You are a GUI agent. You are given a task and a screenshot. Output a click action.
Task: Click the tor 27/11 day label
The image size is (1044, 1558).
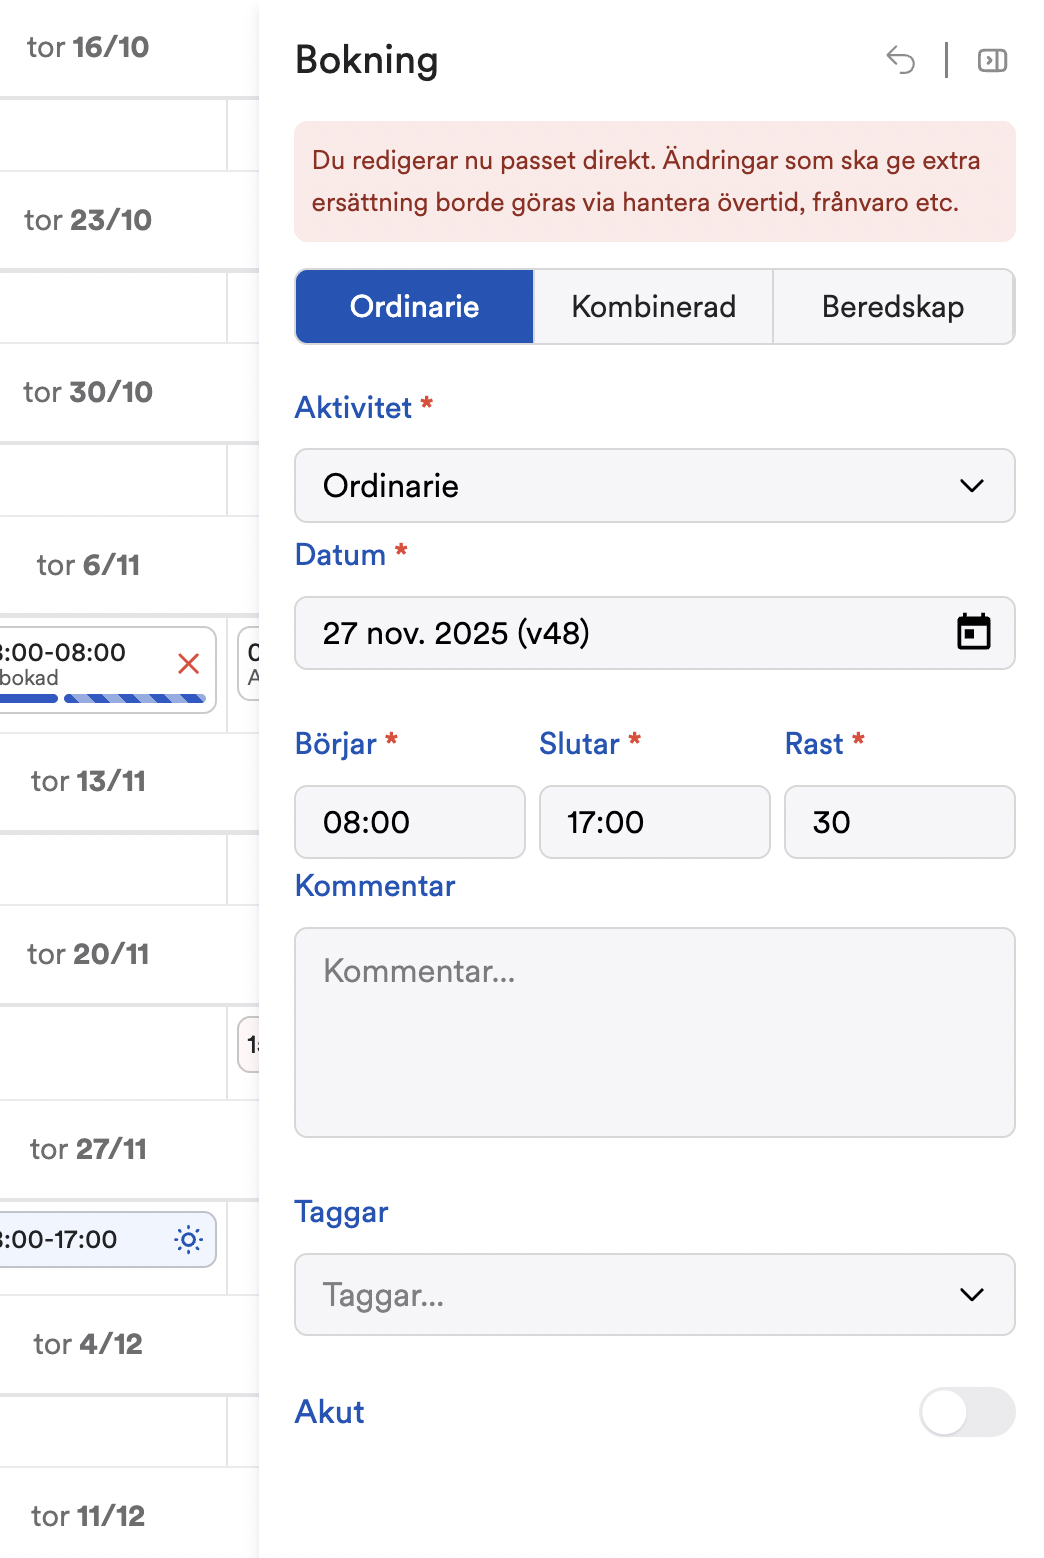(88, 1149)
